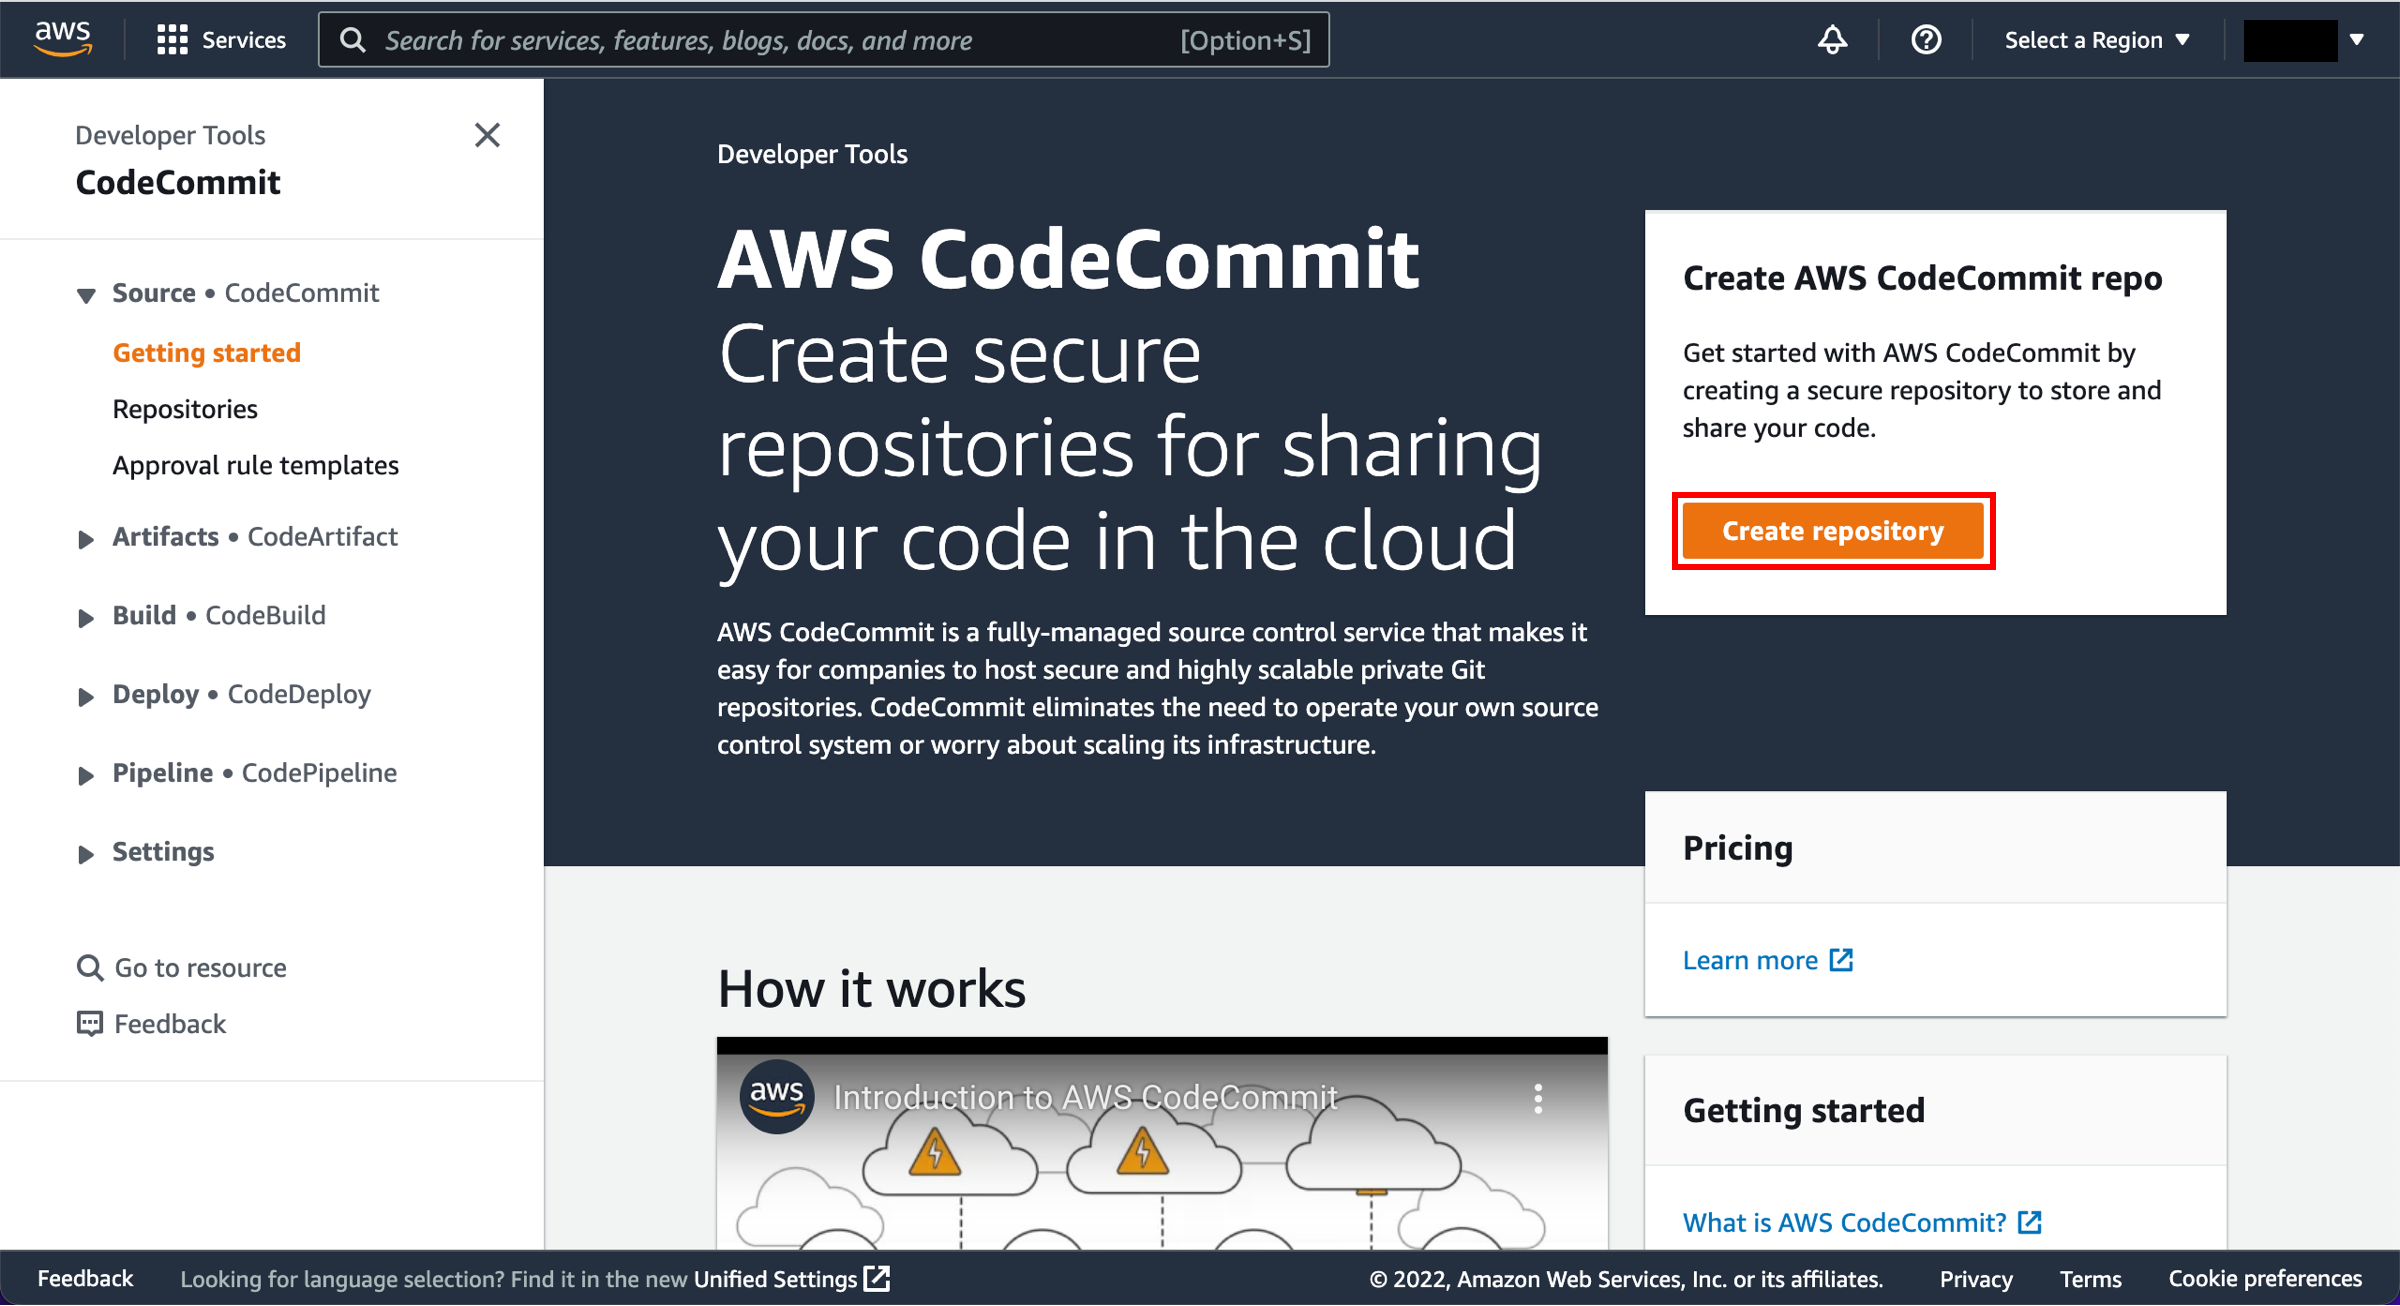This screenshot has width=2400, height=1306.
Task: Open the notifications bell
Action: pos(1832,40)
